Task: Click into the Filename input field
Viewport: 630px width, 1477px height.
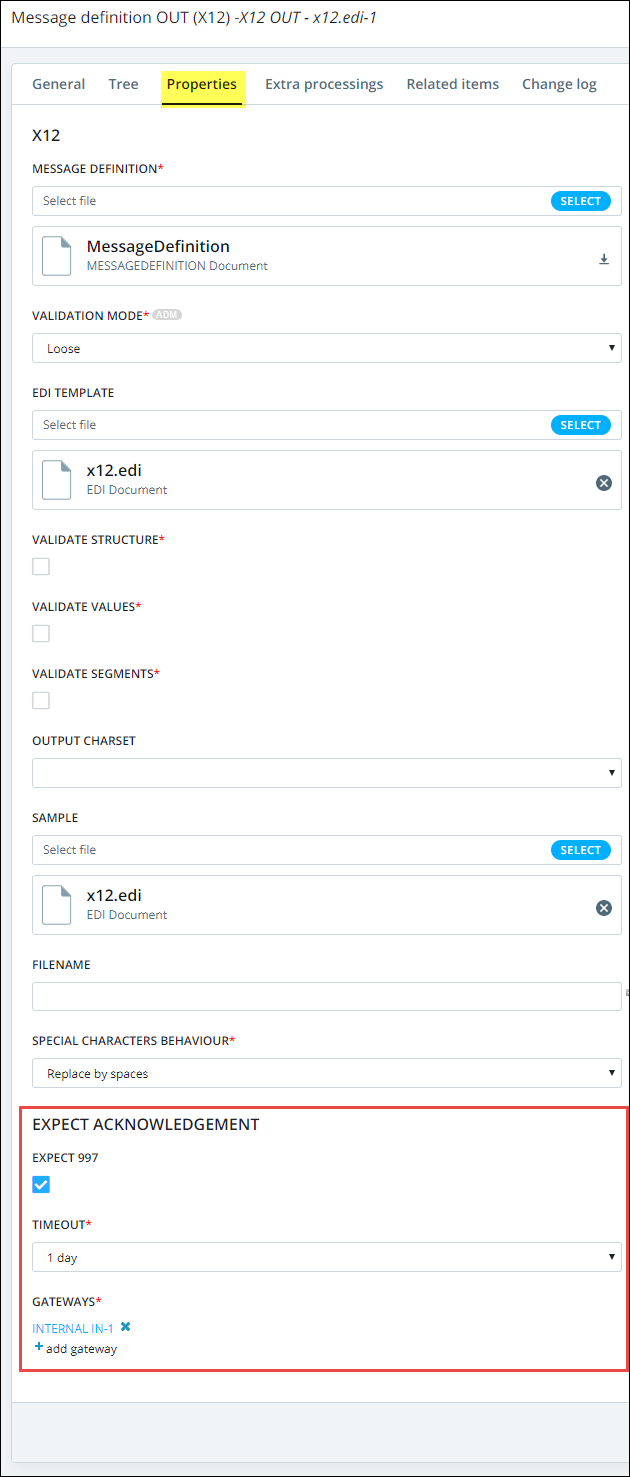Action: click(327, 997)
